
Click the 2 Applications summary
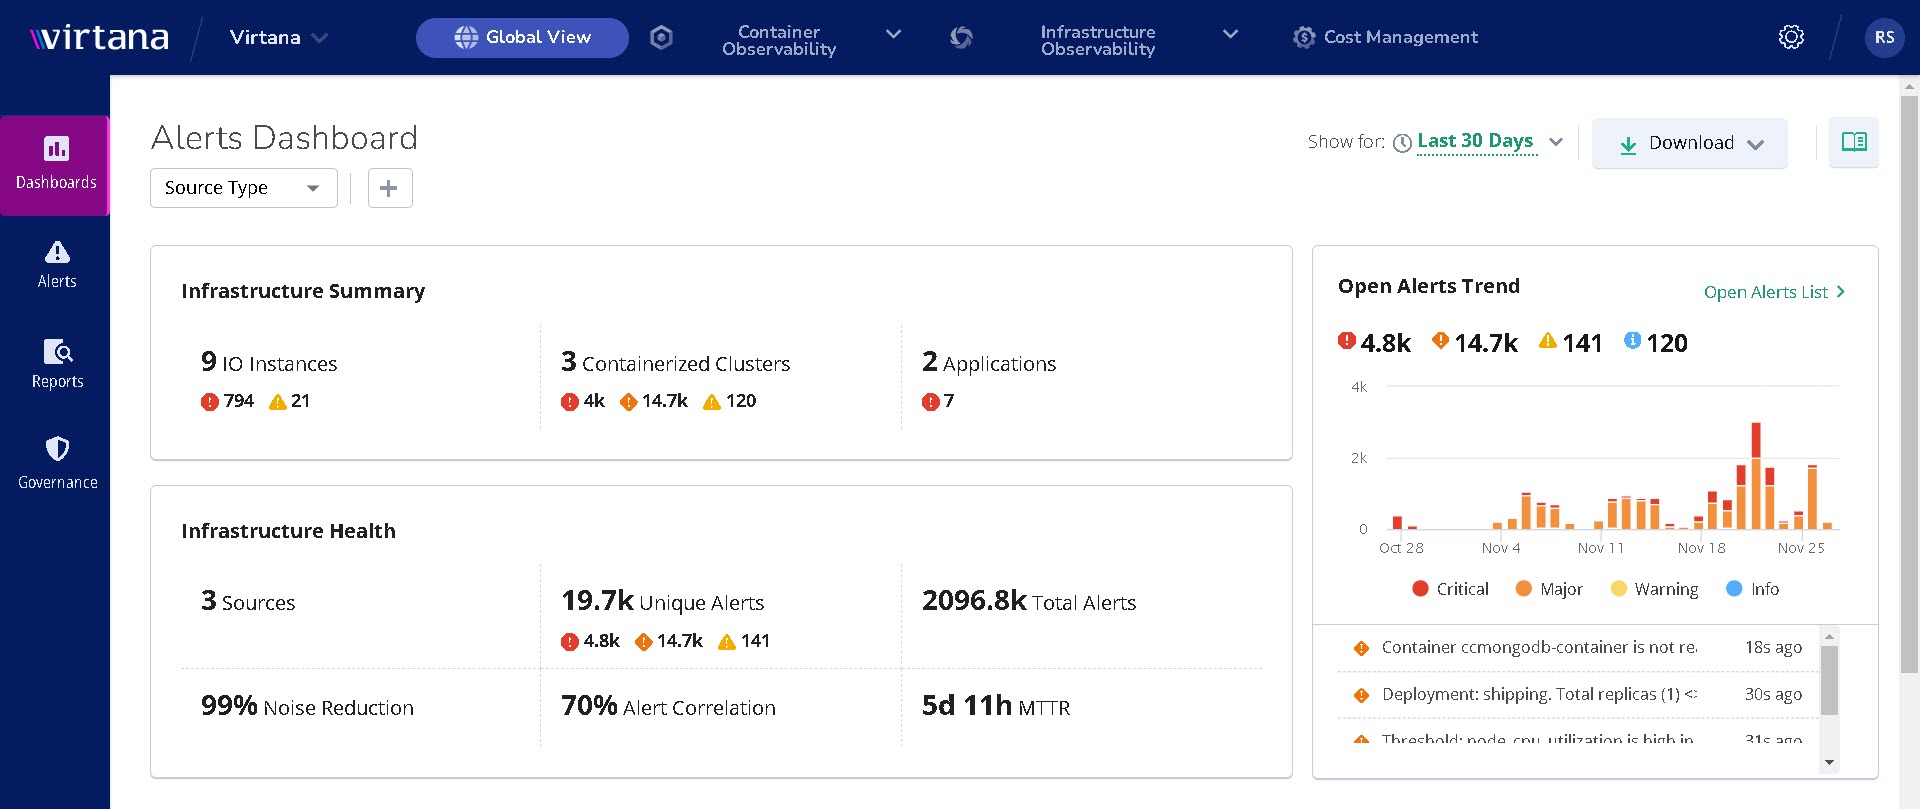tap(989, 362)
